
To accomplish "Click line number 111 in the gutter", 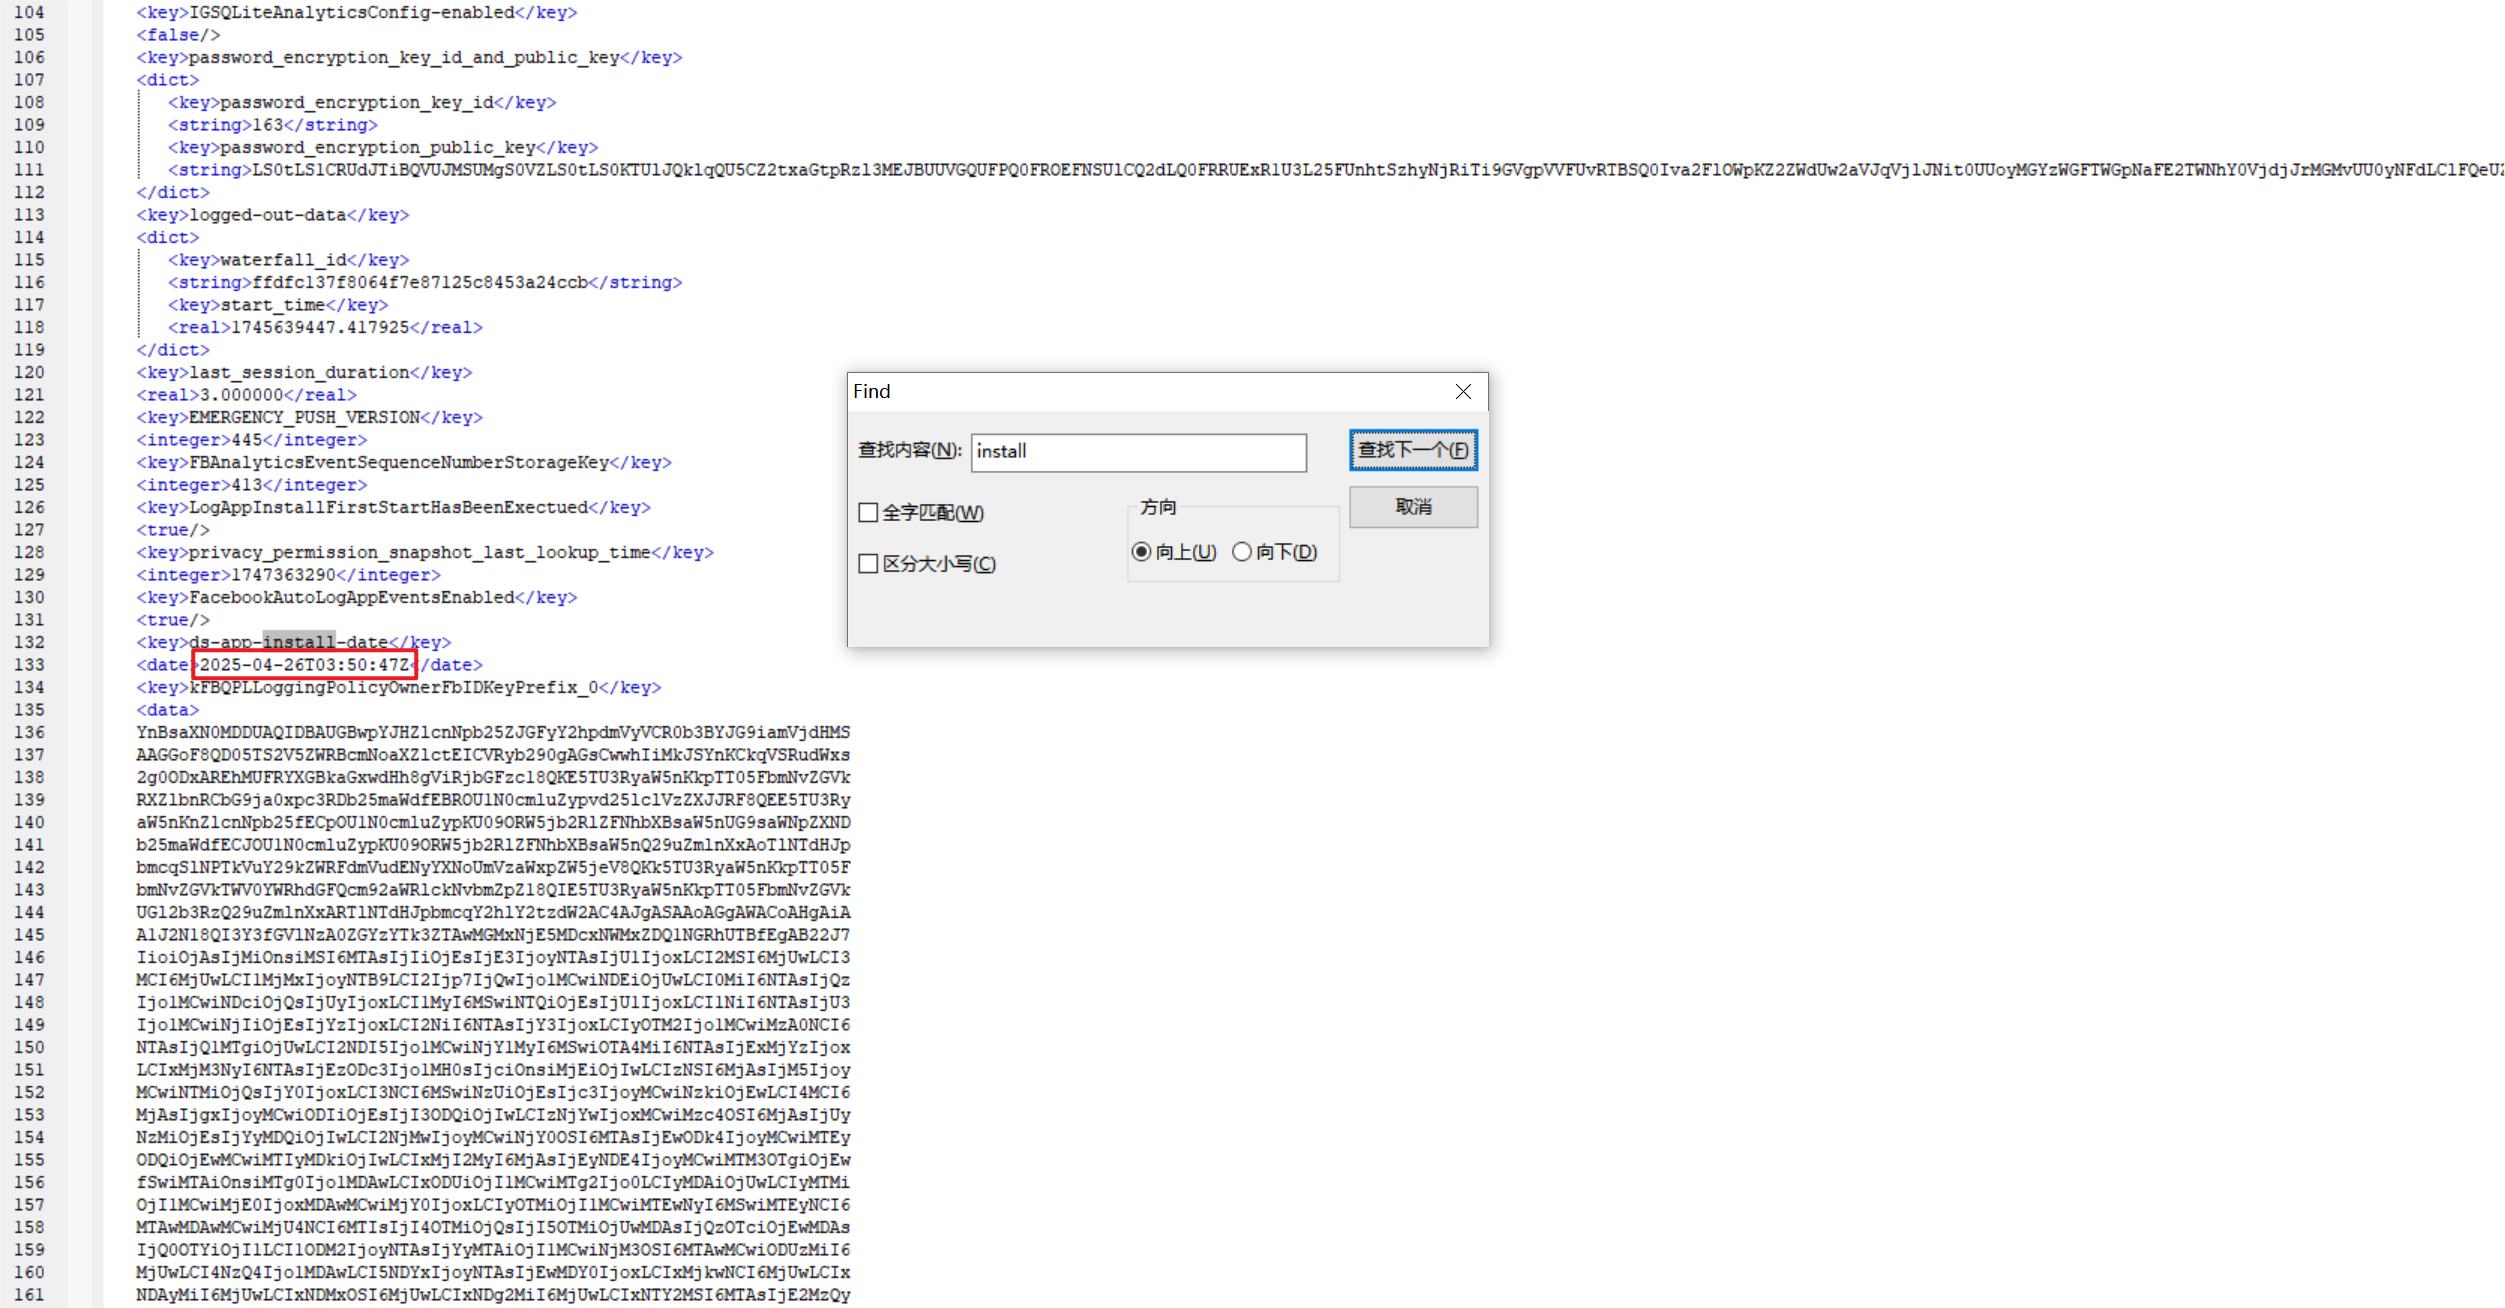I will coord(30,170).
